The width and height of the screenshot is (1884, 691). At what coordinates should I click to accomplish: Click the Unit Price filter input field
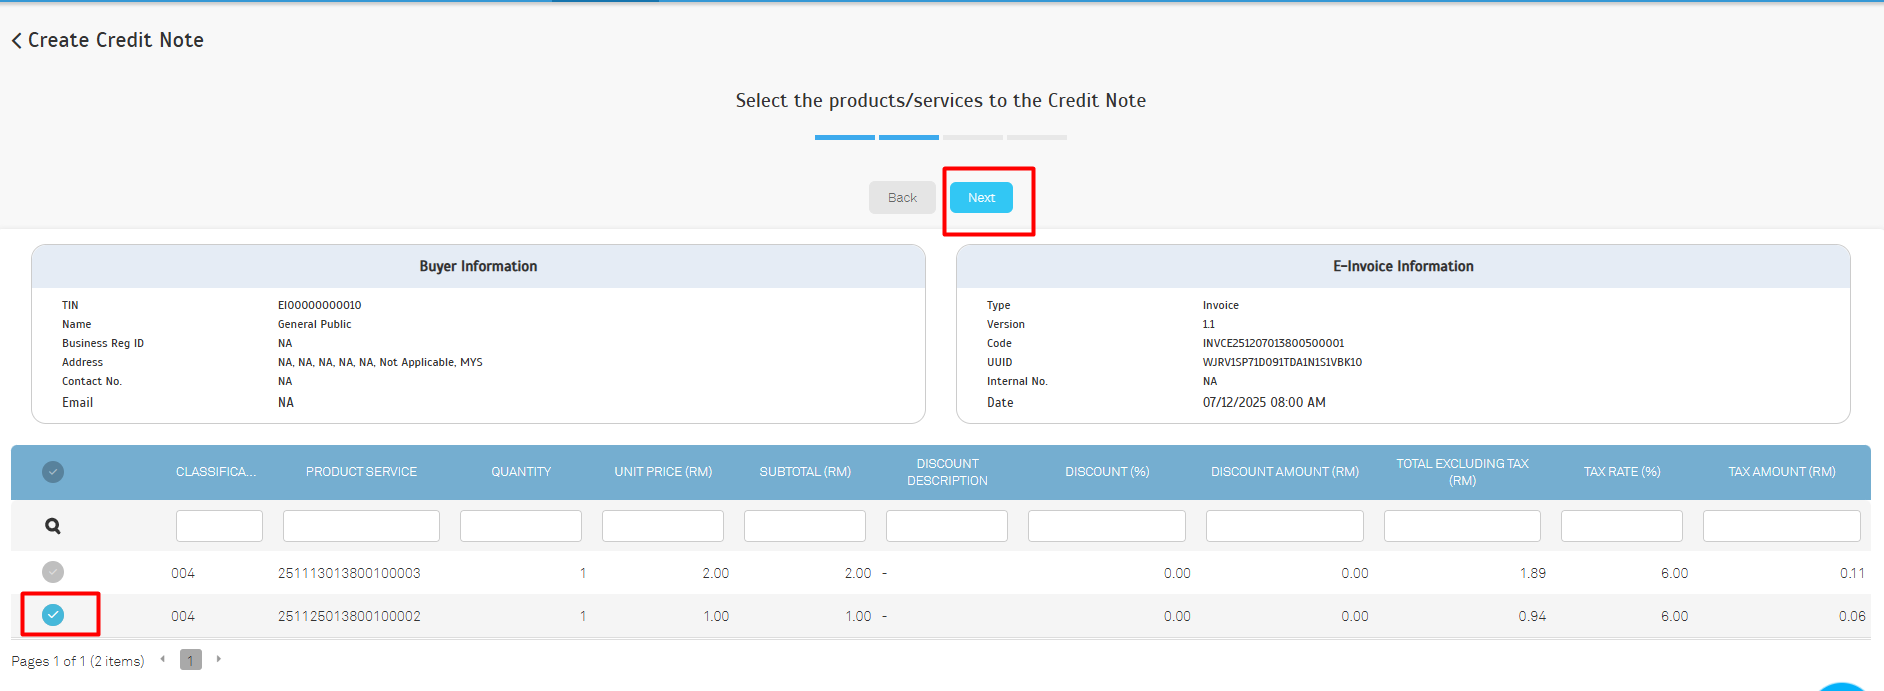663,526
